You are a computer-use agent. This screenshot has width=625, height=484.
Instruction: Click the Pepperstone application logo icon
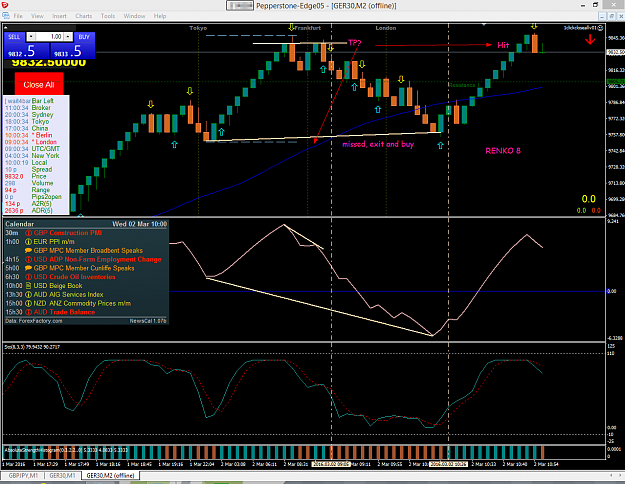click(5, 5)
